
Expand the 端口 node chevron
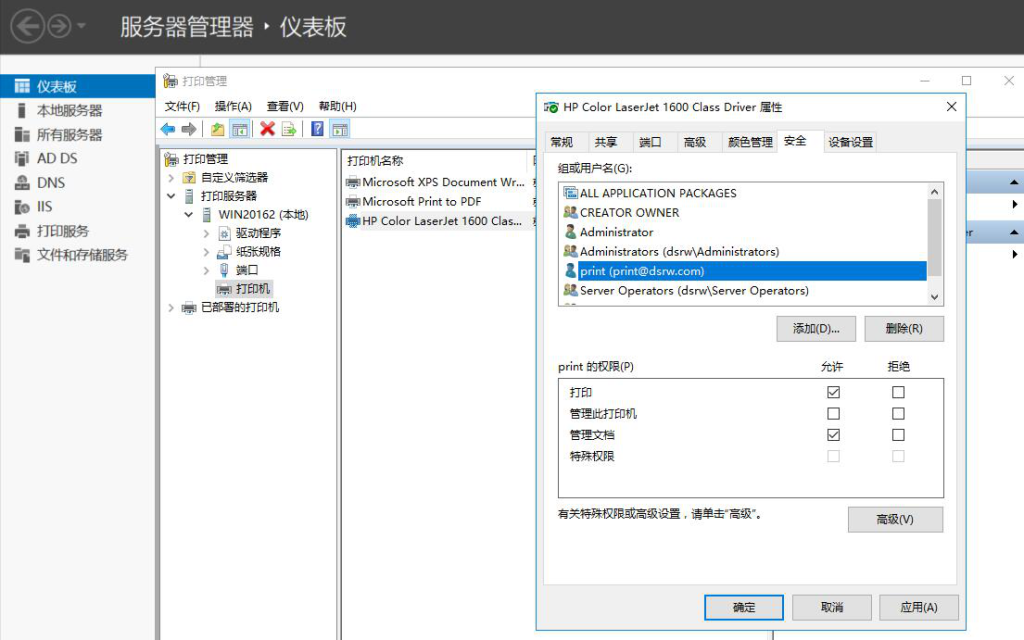[206, 270]
